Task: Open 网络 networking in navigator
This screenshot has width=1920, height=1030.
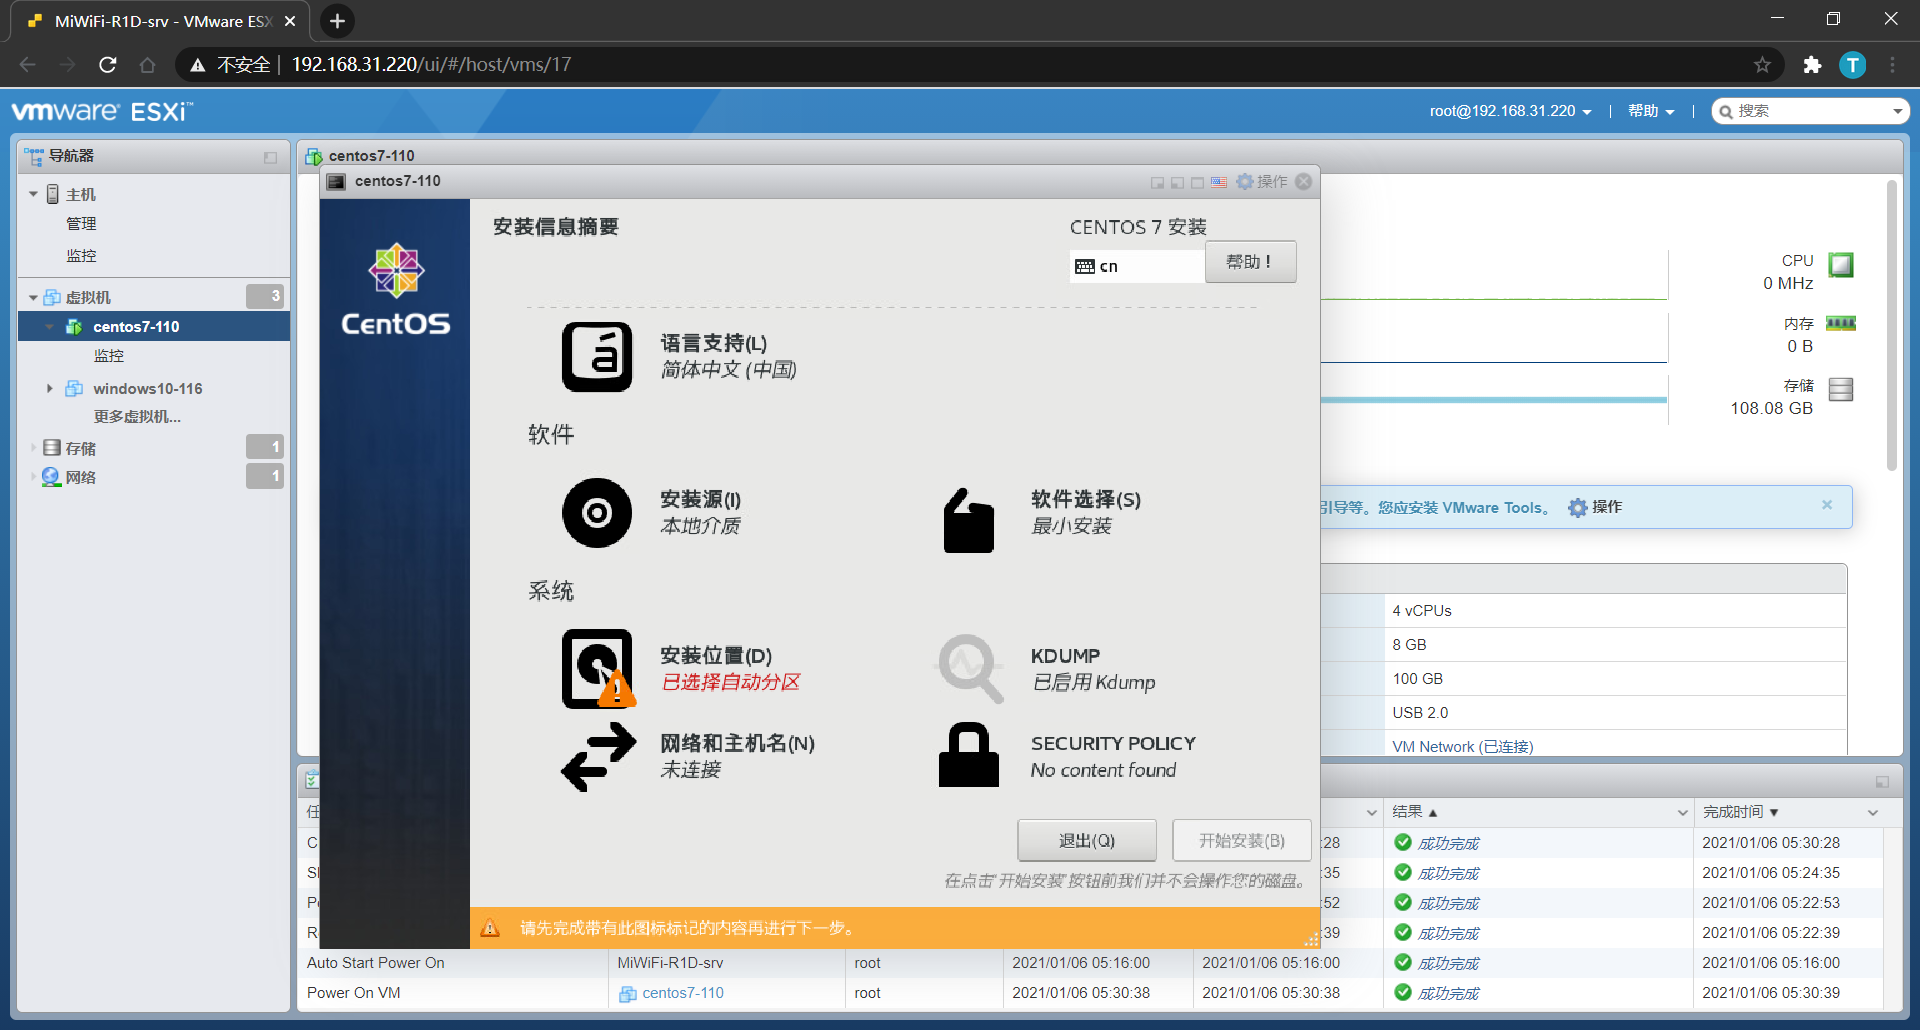Action: coord(80,477)
